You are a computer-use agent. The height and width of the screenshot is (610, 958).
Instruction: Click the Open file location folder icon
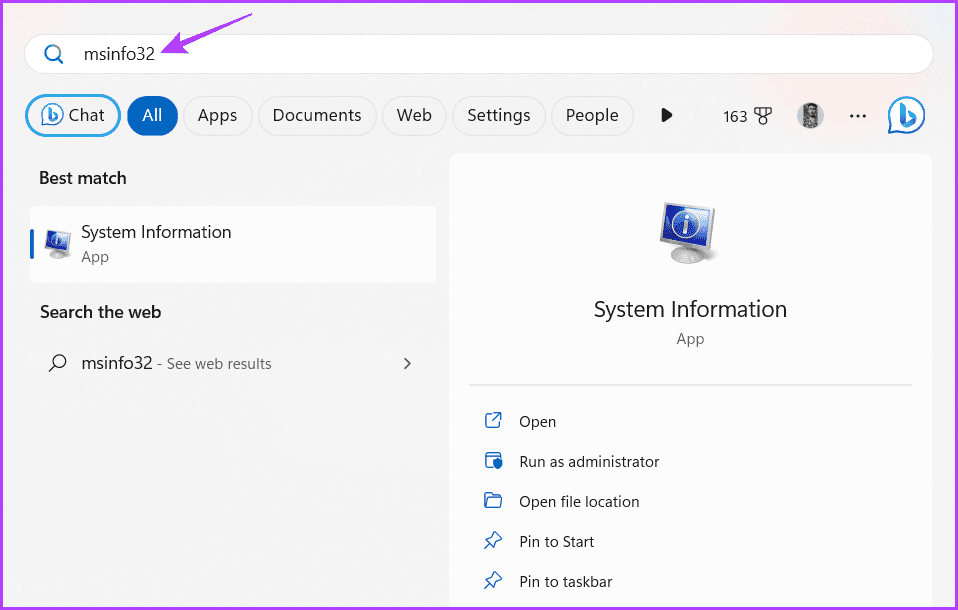click(x=493, y=501)
